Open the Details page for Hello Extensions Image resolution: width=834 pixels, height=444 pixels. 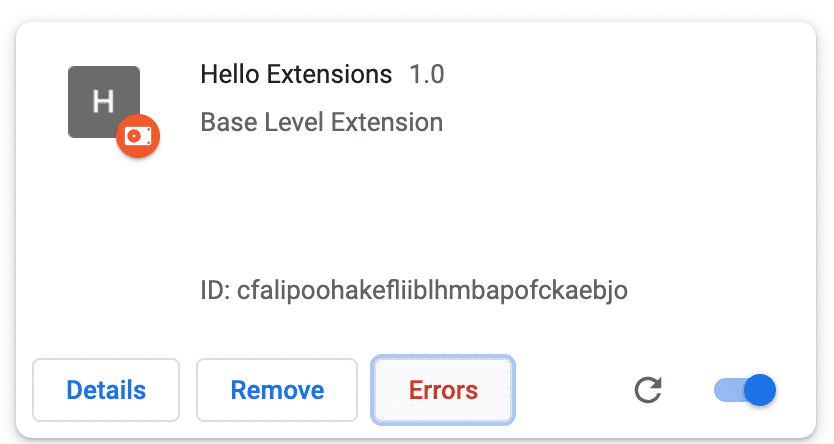(106, 390)
